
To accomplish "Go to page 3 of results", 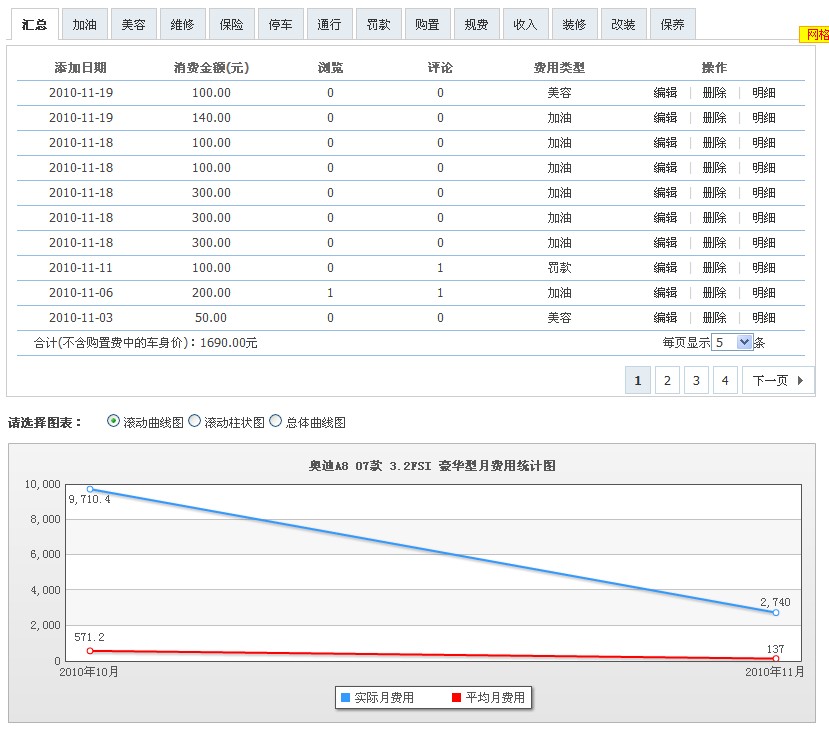I will point(696,380).
